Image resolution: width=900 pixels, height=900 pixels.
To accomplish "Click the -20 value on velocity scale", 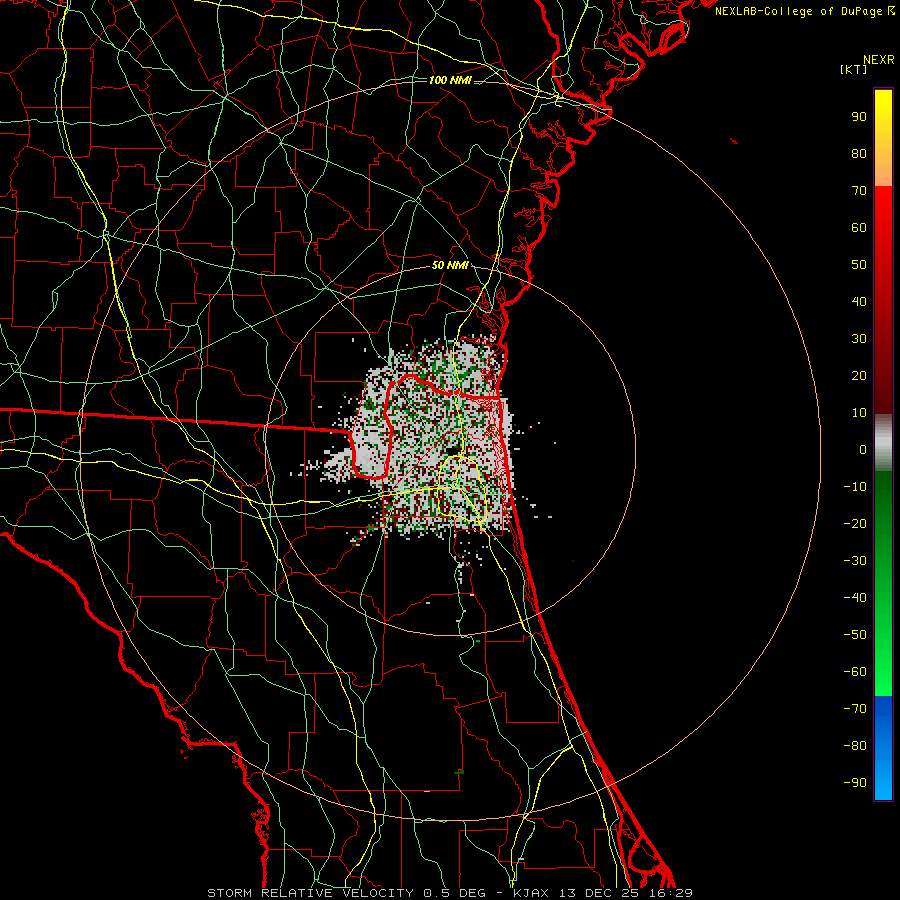I will coord(855,523).
